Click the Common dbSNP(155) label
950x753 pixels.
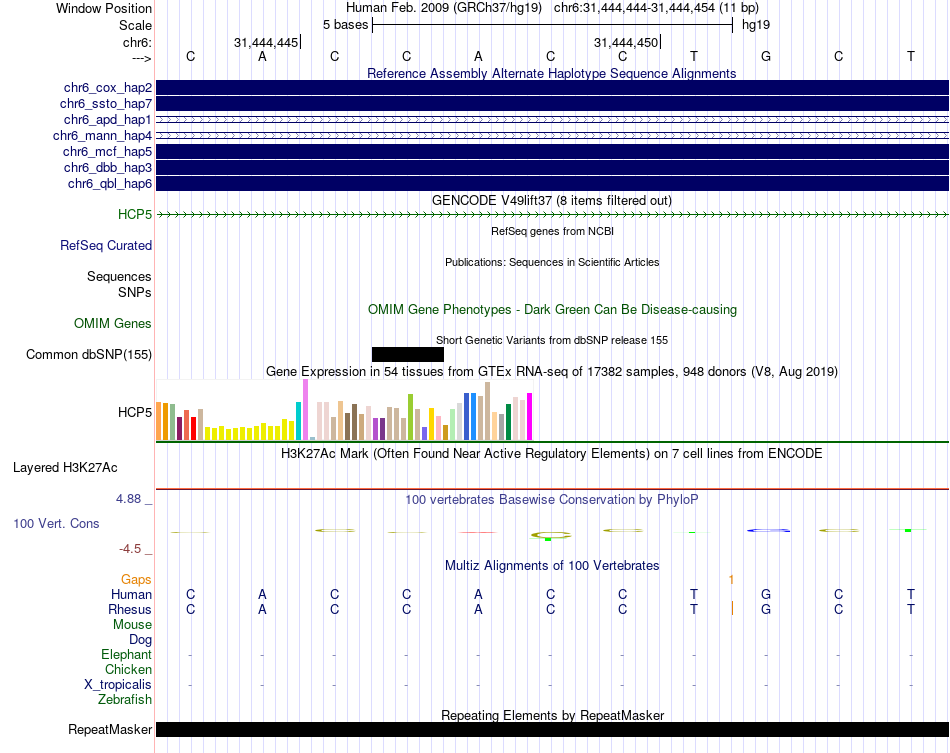(89, 354)
